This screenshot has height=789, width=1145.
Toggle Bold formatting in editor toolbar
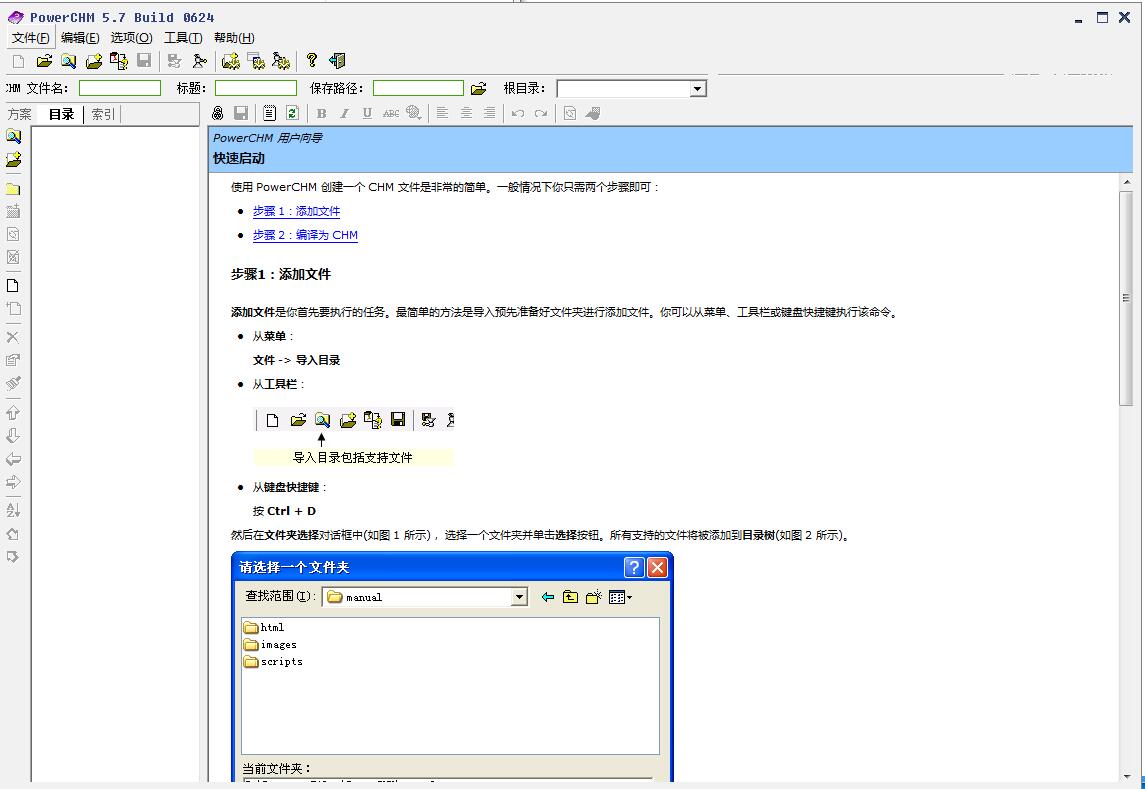click(321, 113)
